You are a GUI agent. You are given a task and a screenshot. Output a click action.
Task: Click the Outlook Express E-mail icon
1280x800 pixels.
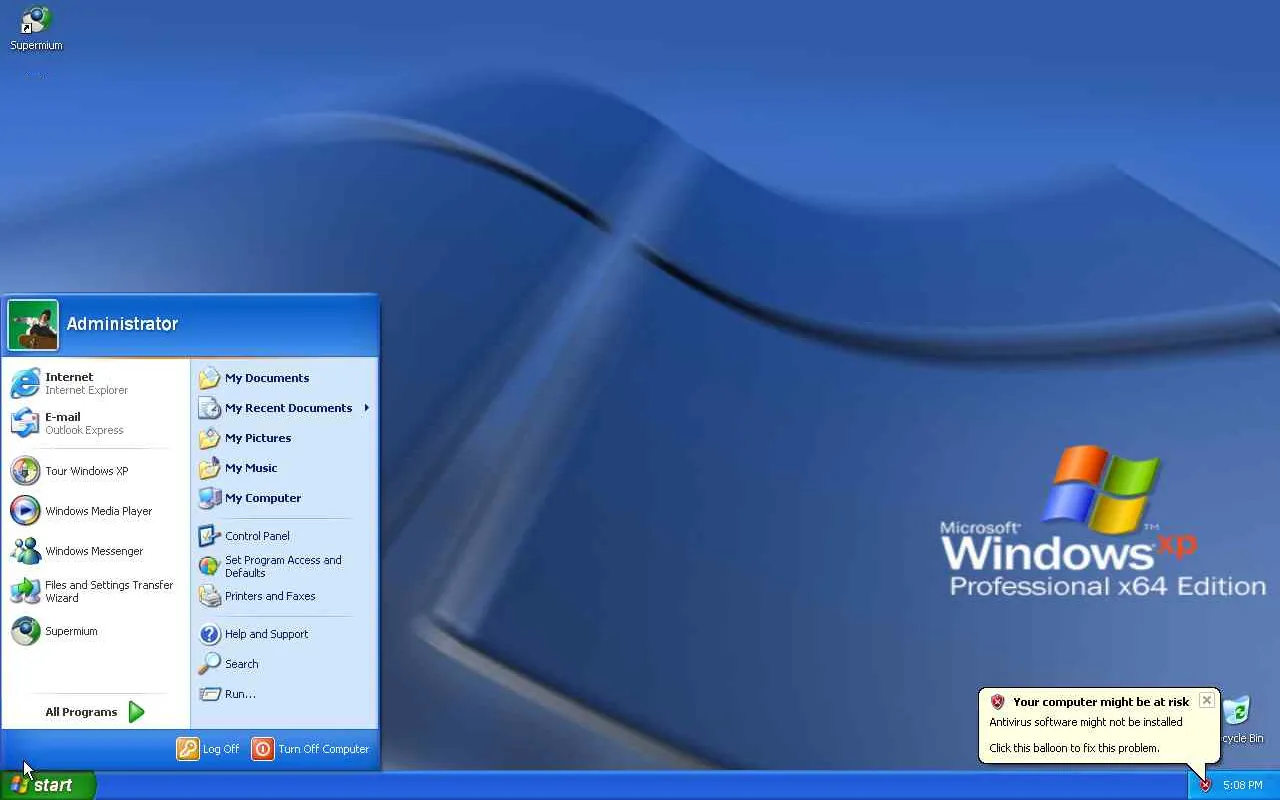[x=25, y=423]
